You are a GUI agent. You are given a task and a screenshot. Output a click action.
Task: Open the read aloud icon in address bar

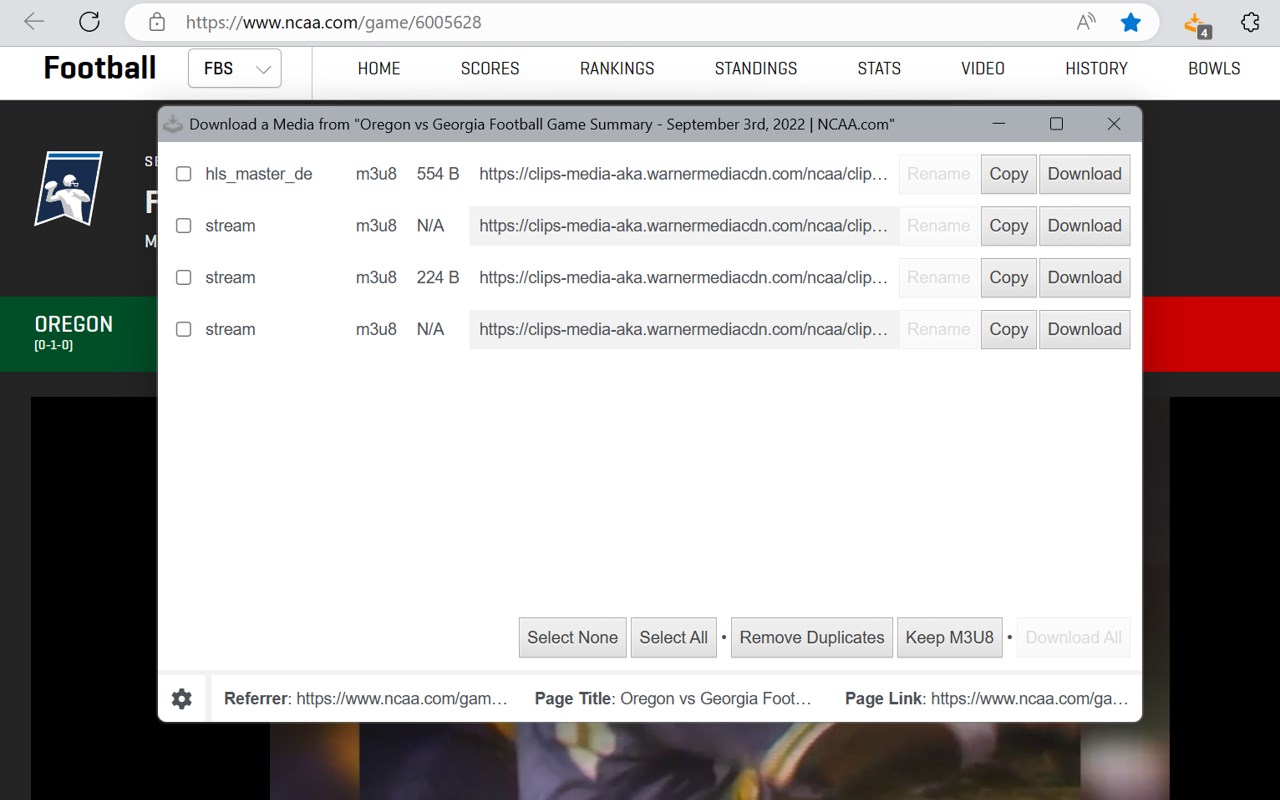pyautogui.click(x=1086, y=22)
